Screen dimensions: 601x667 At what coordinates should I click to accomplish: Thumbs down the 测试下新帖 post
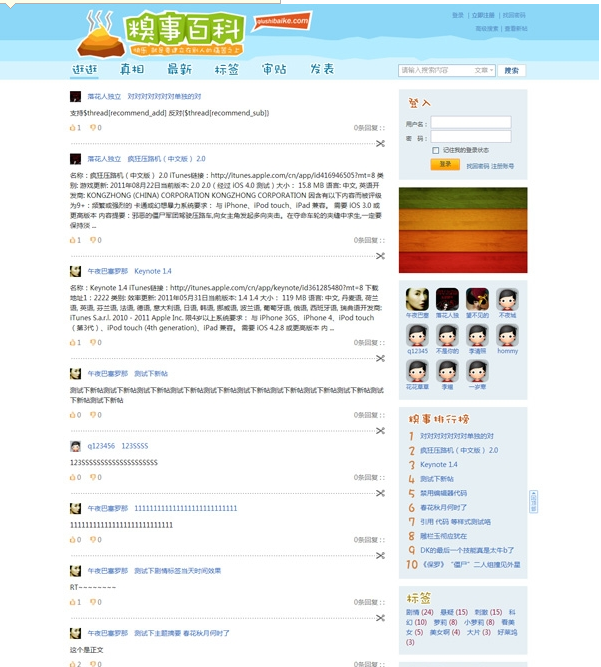pos(93,415)
